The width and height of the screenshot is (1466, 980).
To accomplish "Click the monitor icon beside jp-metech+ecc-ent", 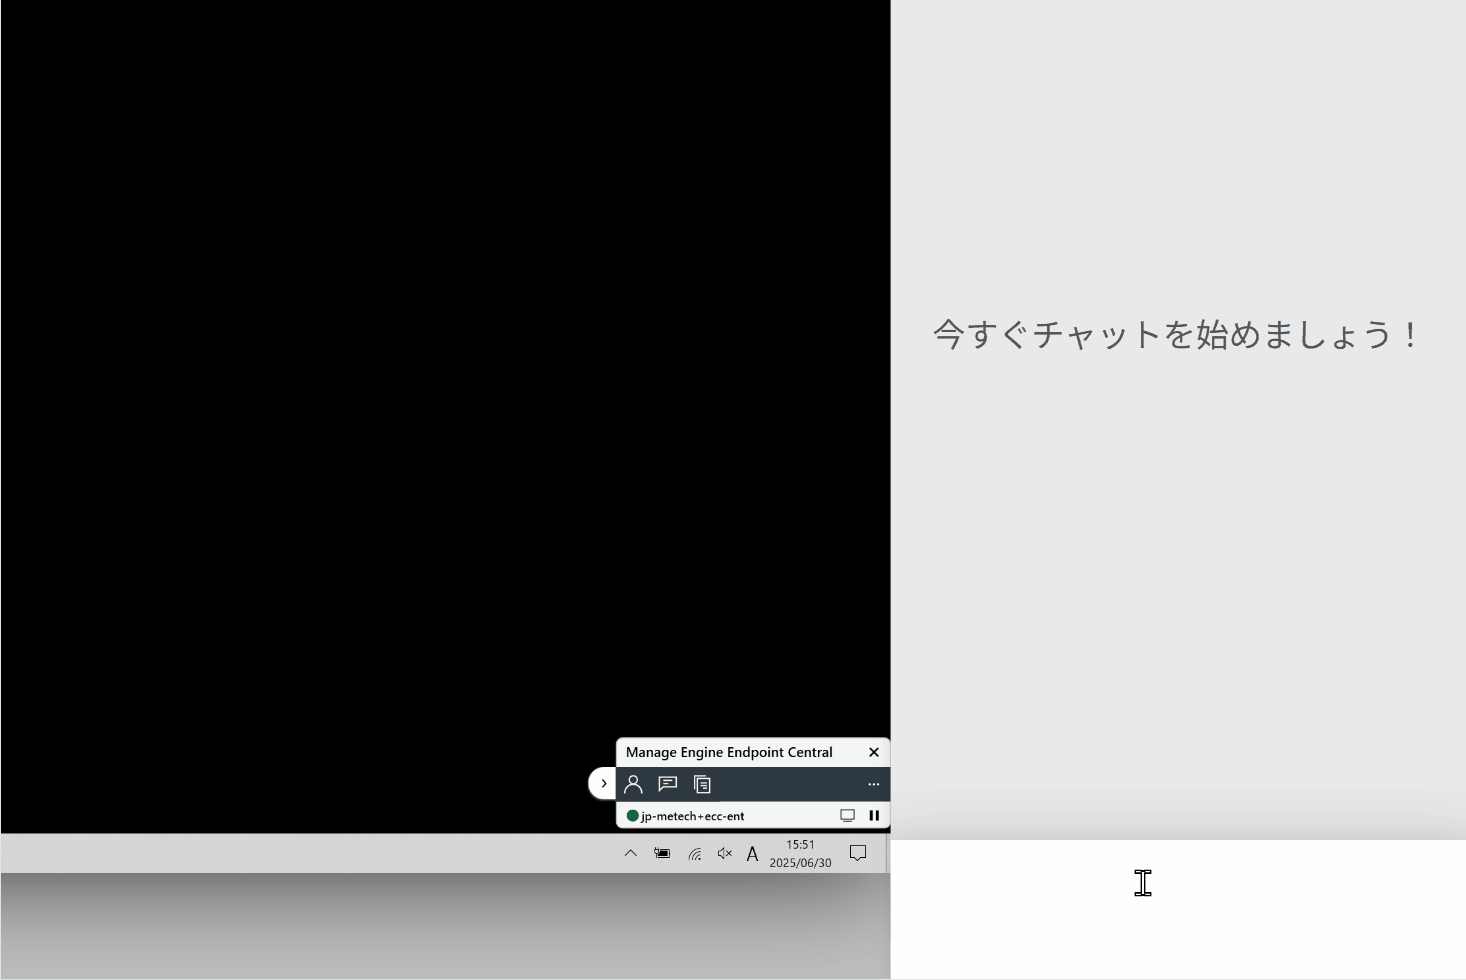I will pyautogui.click(x=848, y=816).
